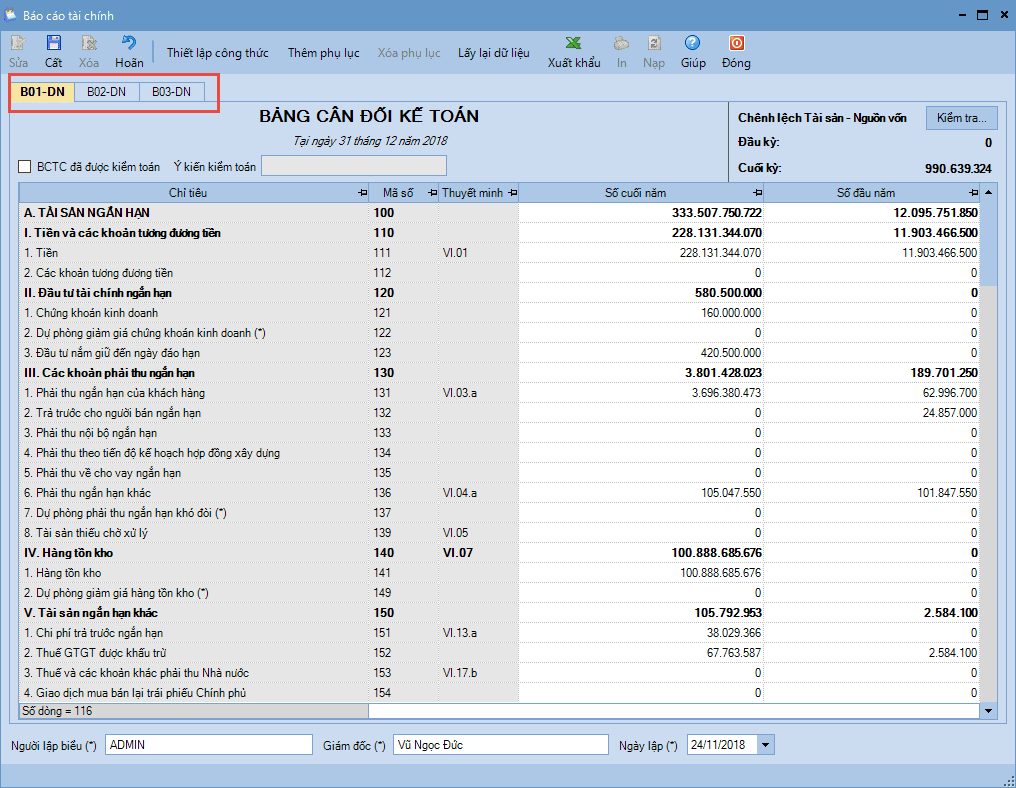Pin the Chỉ tiêu column header

pyautogui.click(x=362, y=192)
